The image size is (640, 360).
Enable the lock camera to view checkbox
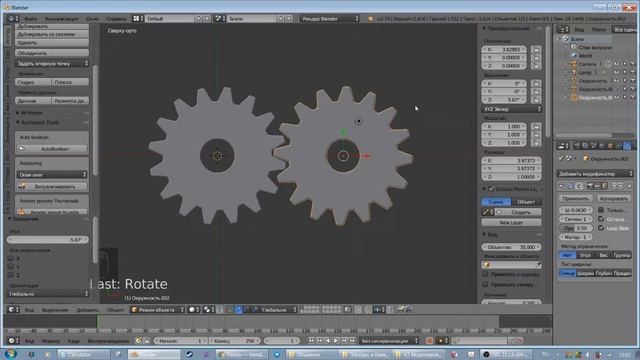(485, 284)
